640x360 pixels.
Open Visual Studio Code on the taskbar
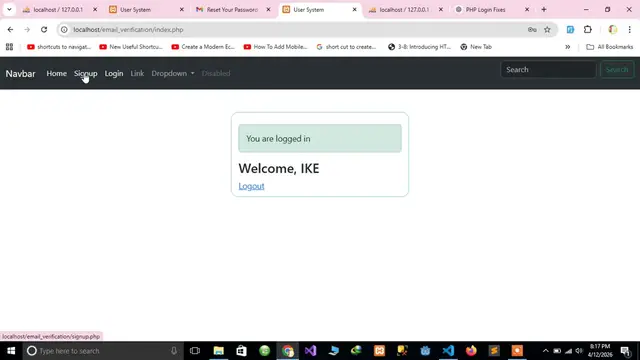point(448,351)
